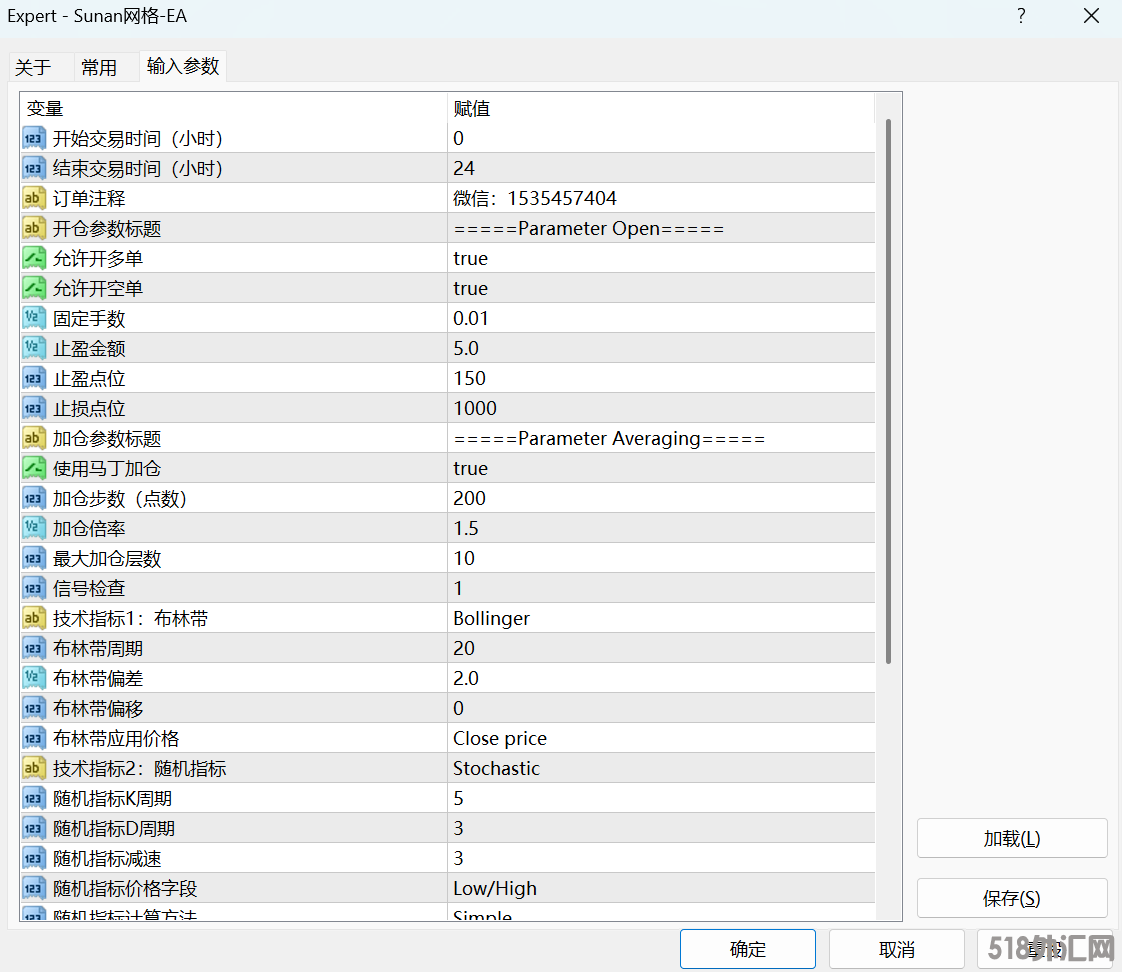Click the ab icon beside 加仓参数标题
This screenshot has height=972, width=1122.
(33, 438)
